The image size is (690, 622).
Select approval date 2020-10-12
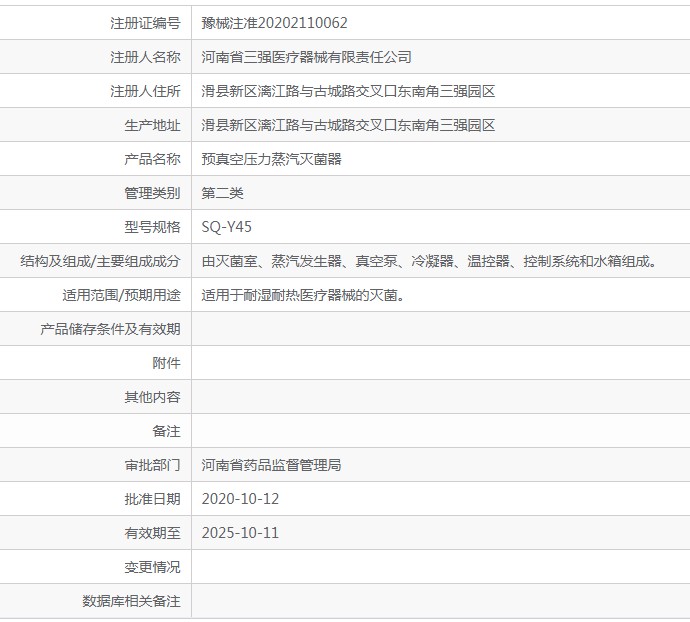point(240,499)
